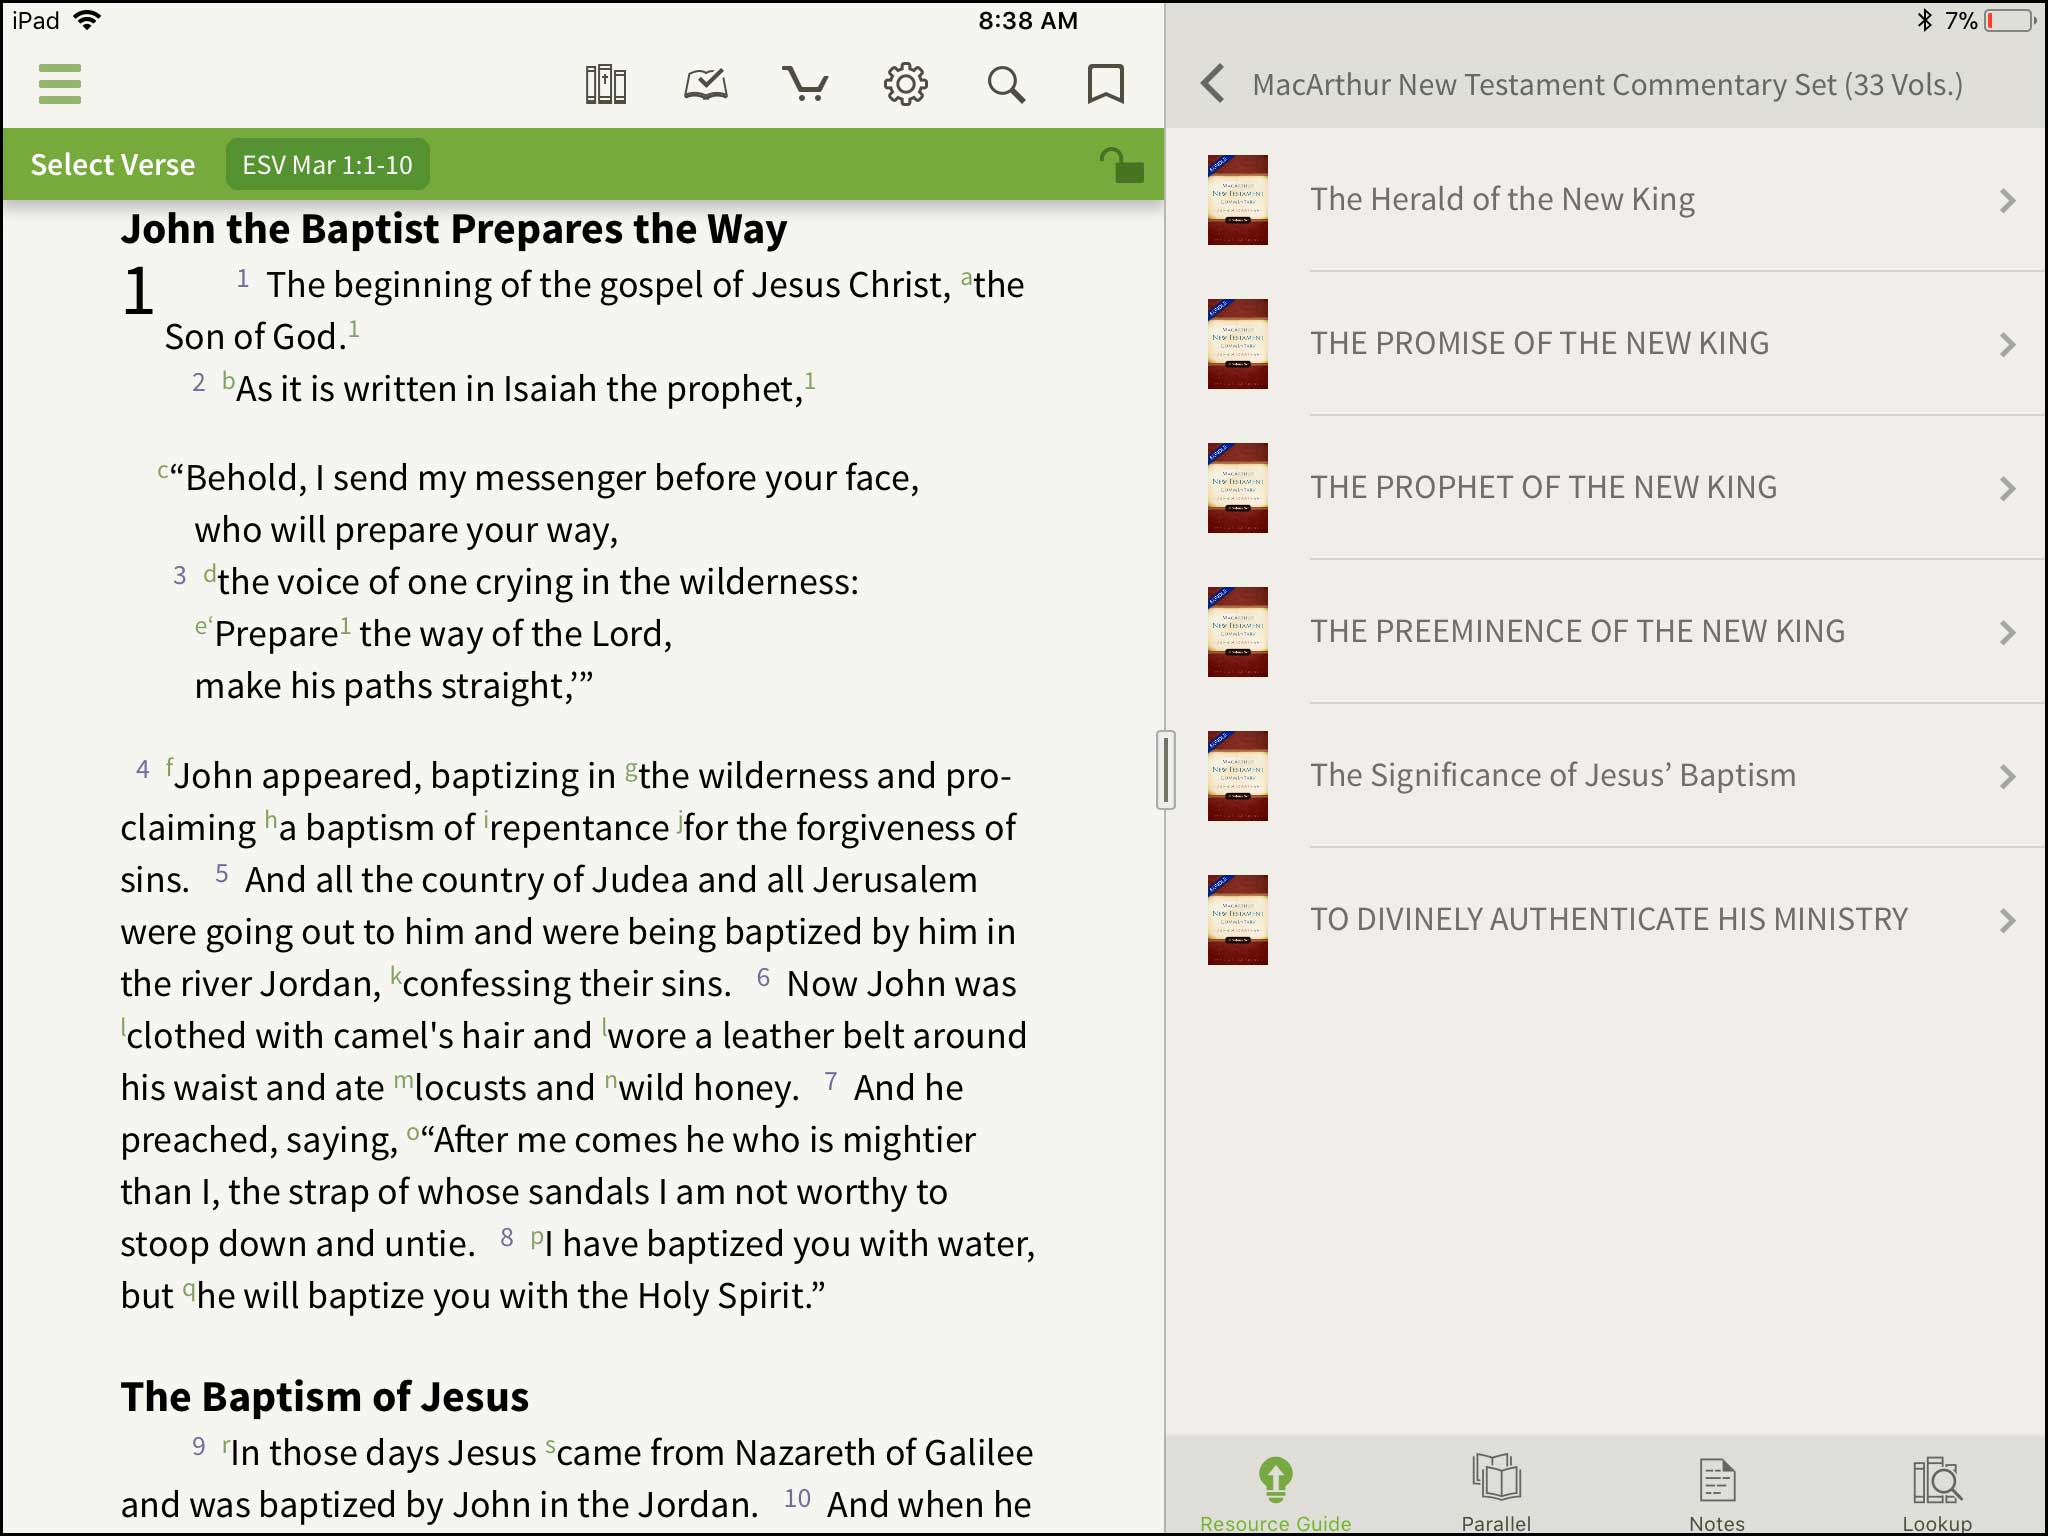Tap the Wi-Fi status icon
This screenshot has height=1536, width=2048.
[87, 20]
